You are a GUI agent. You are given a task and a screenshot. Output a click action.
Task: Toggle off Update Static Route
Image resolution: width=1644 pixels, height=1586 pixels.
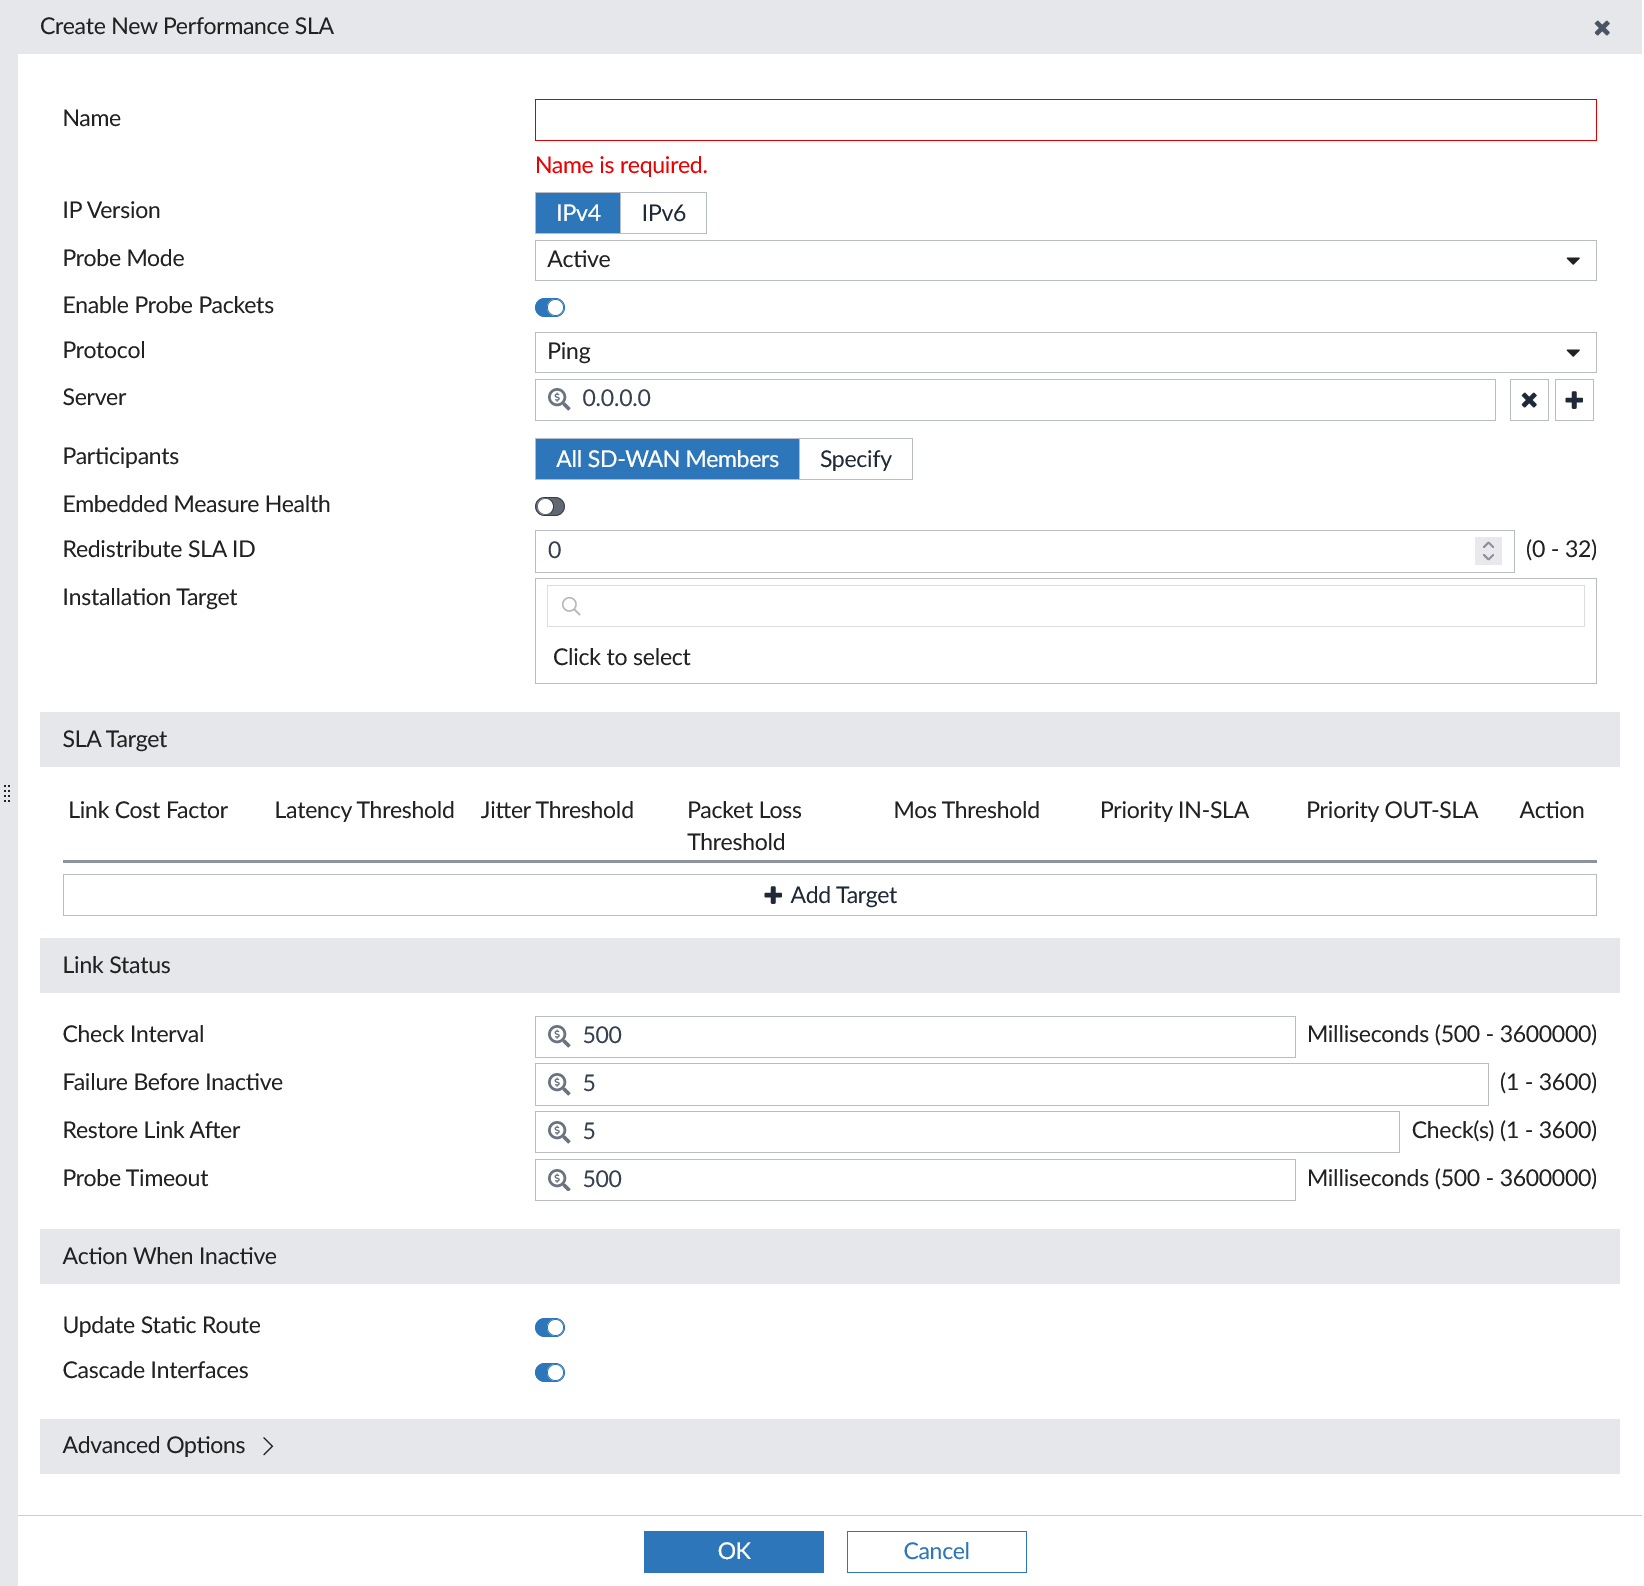point(550,1327)
